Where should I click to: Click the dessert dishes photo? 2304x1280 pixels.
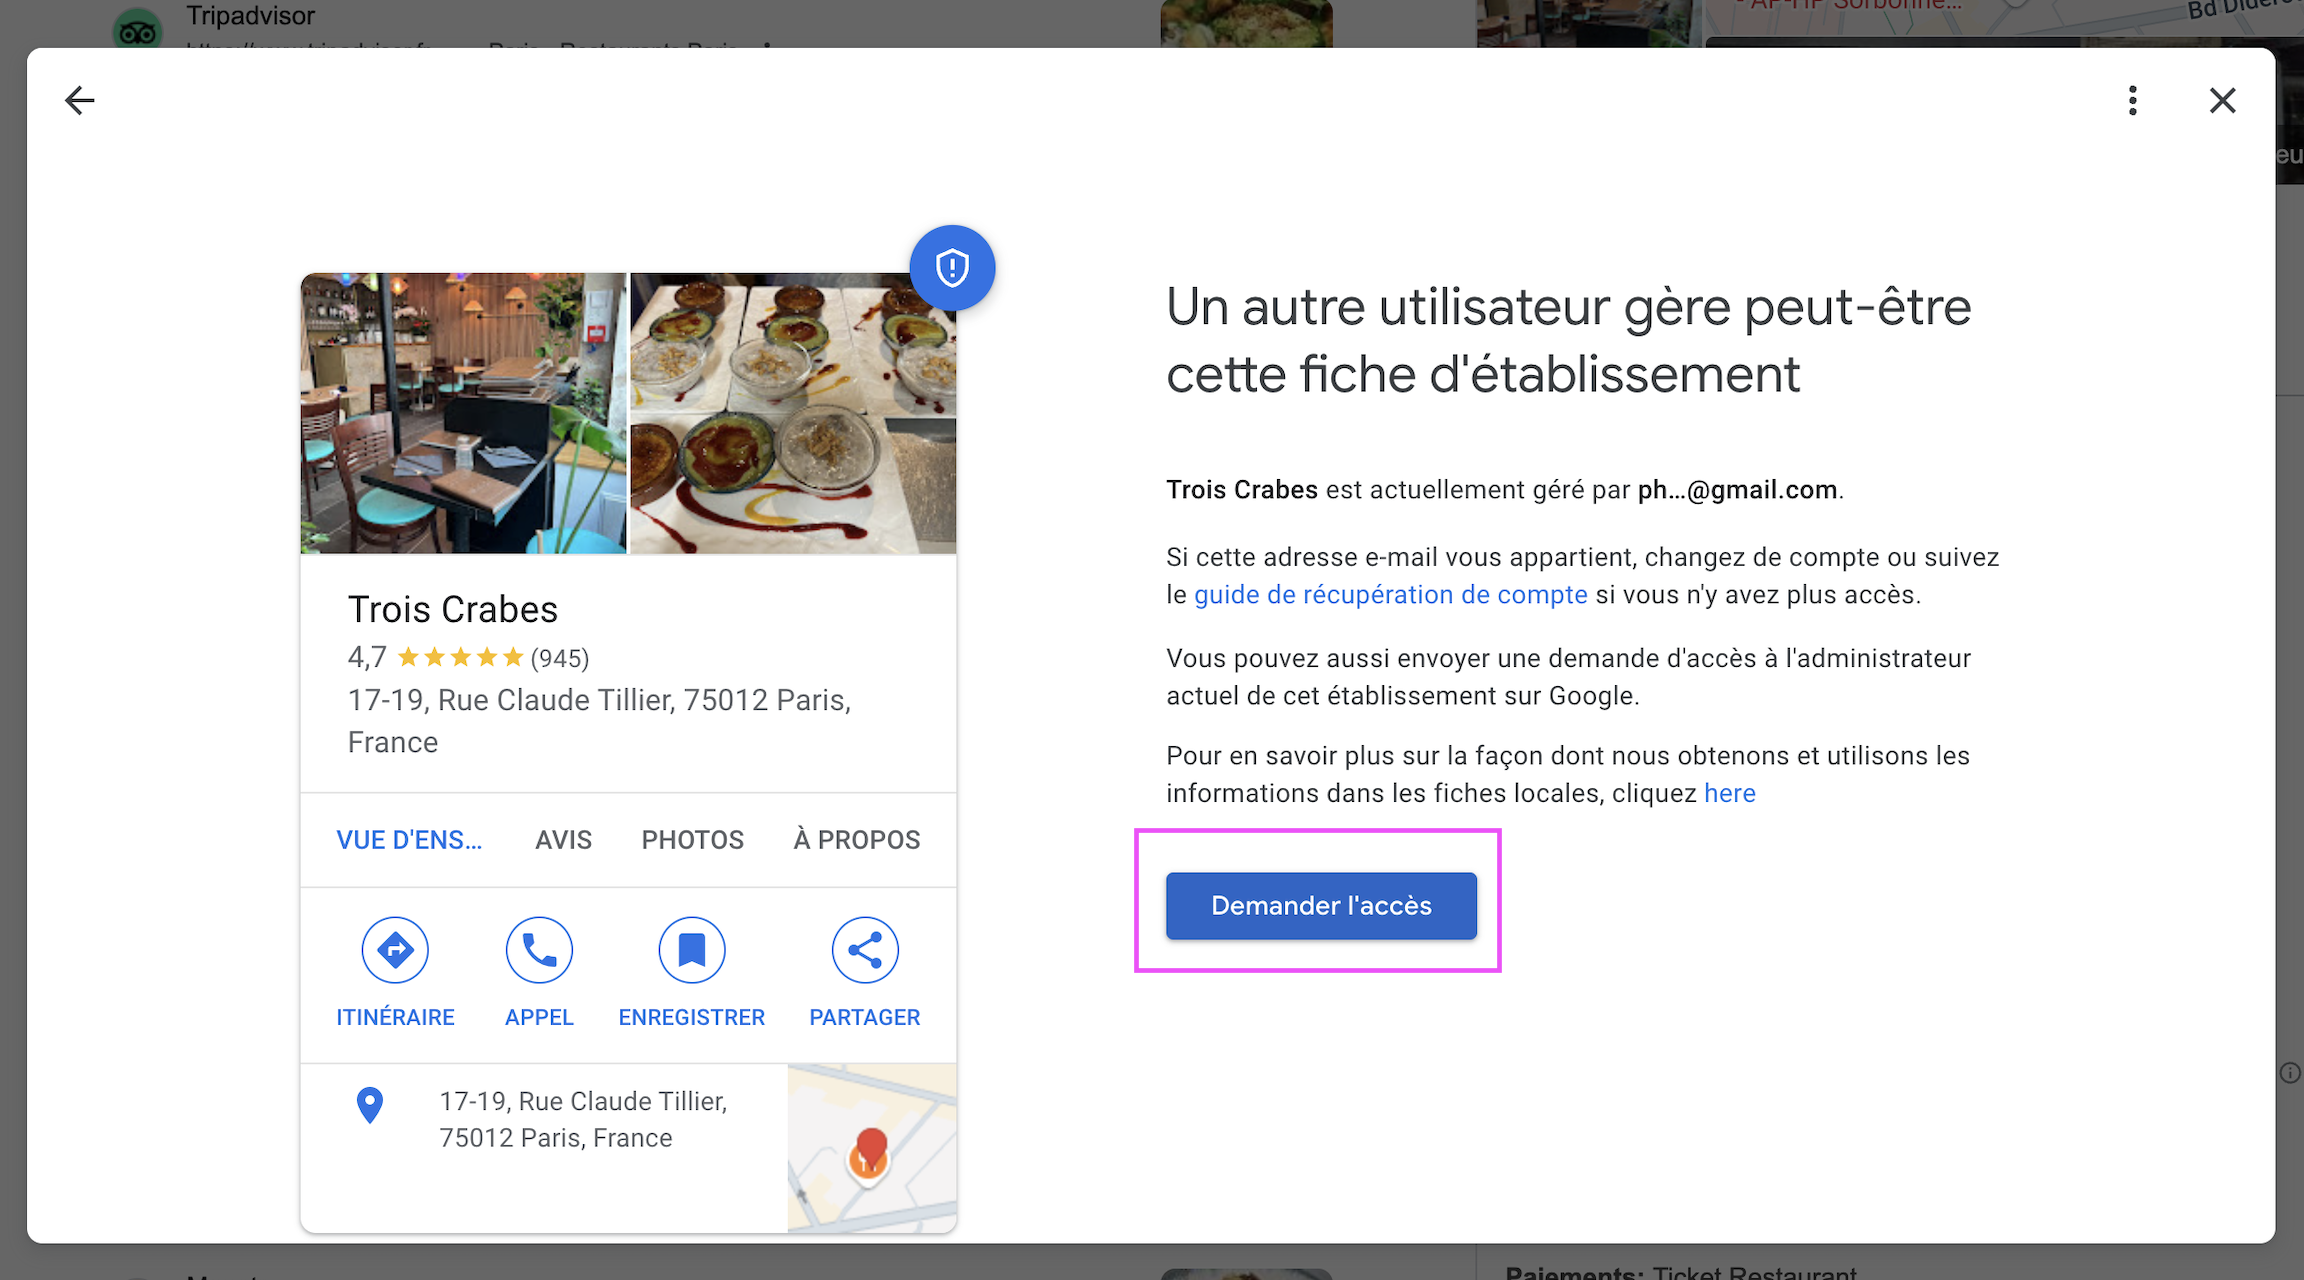click(x=793, y=413)
